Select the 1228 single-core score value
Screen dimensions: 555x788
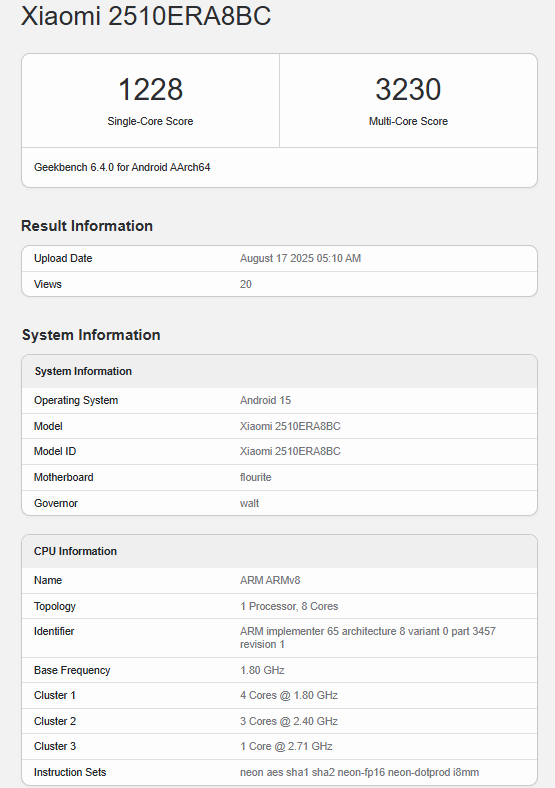150,89
